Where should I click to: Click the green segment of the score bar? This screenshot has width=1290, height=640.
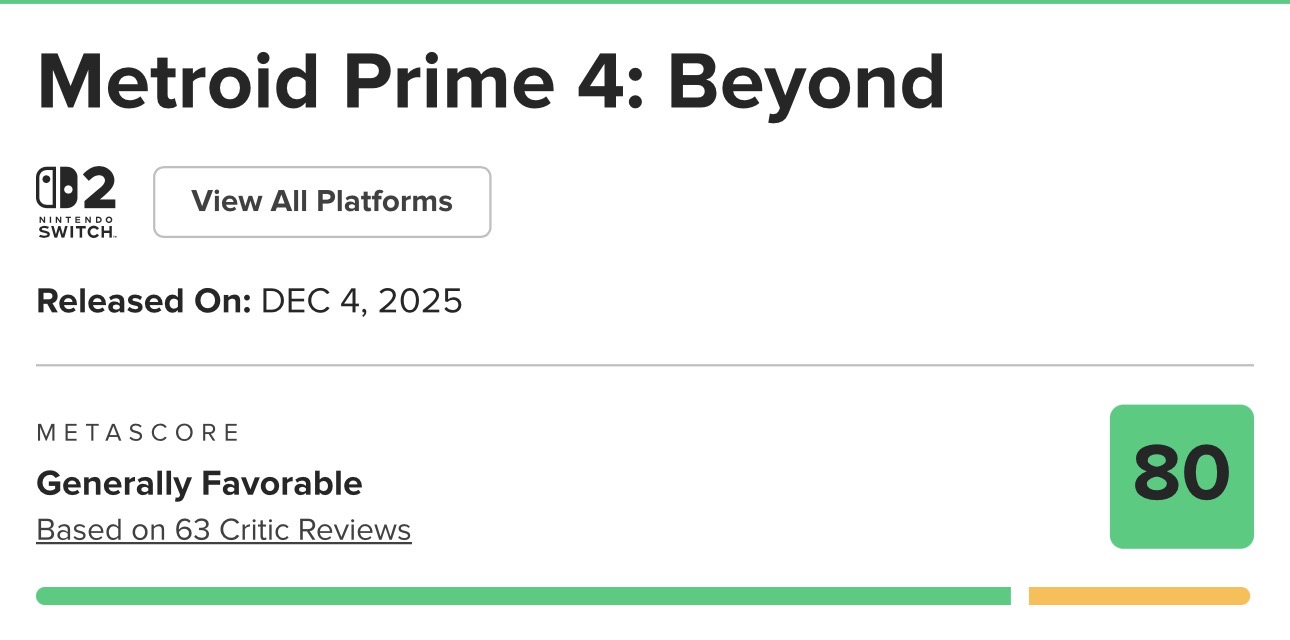coord(523,596)
